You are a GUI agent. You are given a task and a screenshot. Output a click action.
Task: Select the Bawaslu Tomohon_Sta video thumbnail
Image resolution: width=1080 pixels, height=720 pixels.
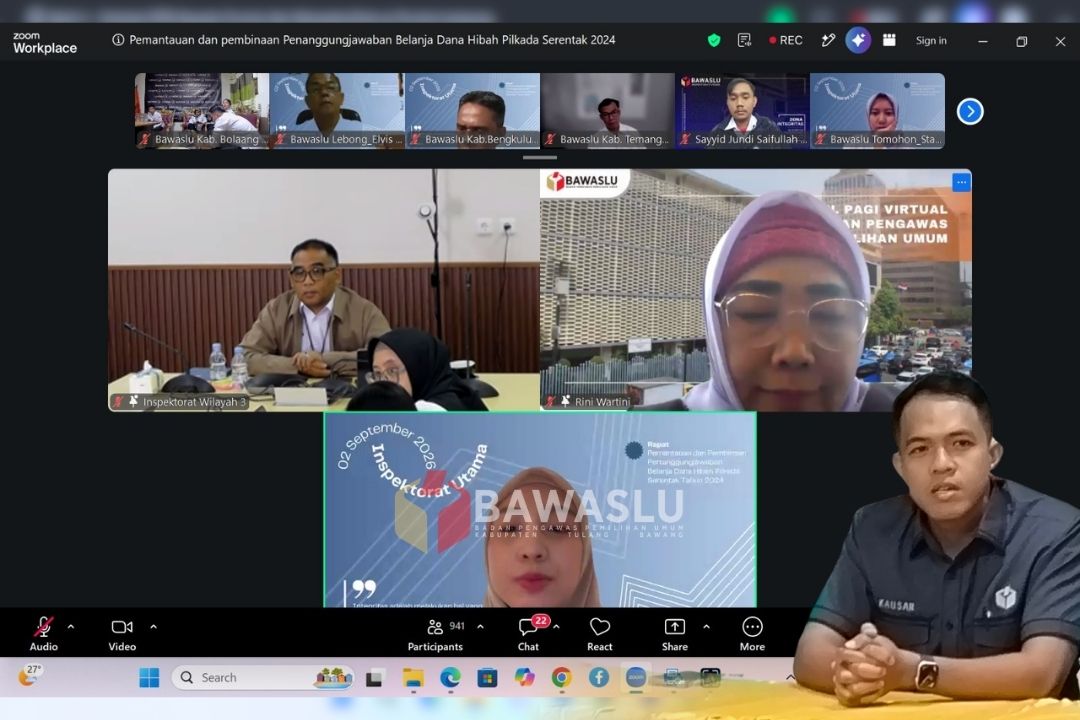pyautogui.click(x=877, y=110)
